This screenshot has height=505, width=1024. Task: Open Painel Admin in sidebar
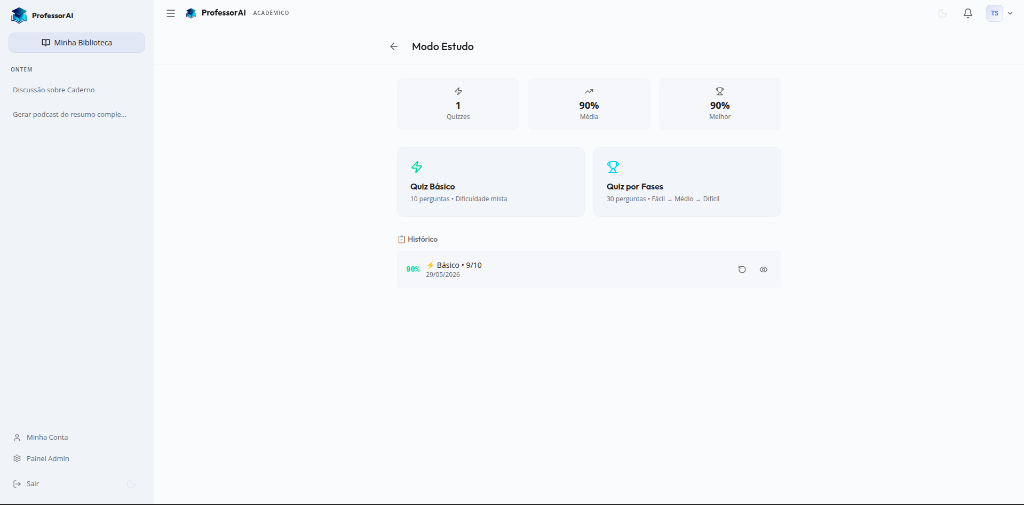click(x=41, y=459)
